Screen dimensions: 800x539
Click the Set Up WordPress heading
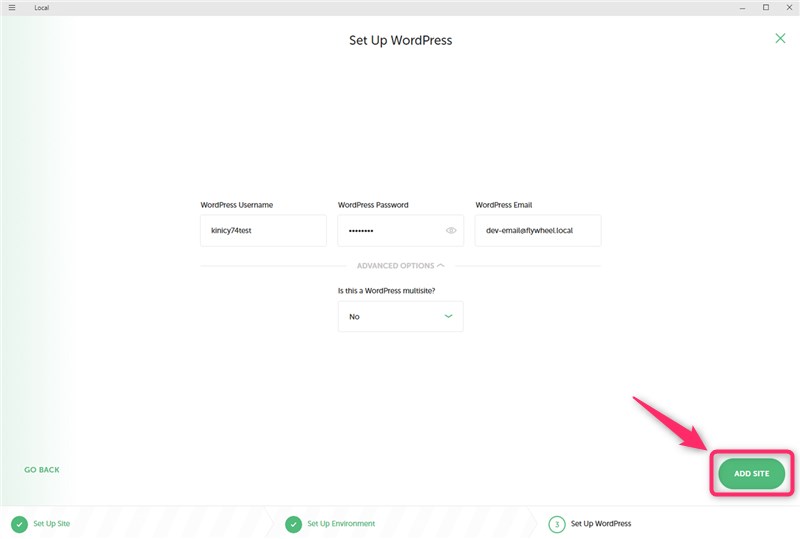[401, 40]
